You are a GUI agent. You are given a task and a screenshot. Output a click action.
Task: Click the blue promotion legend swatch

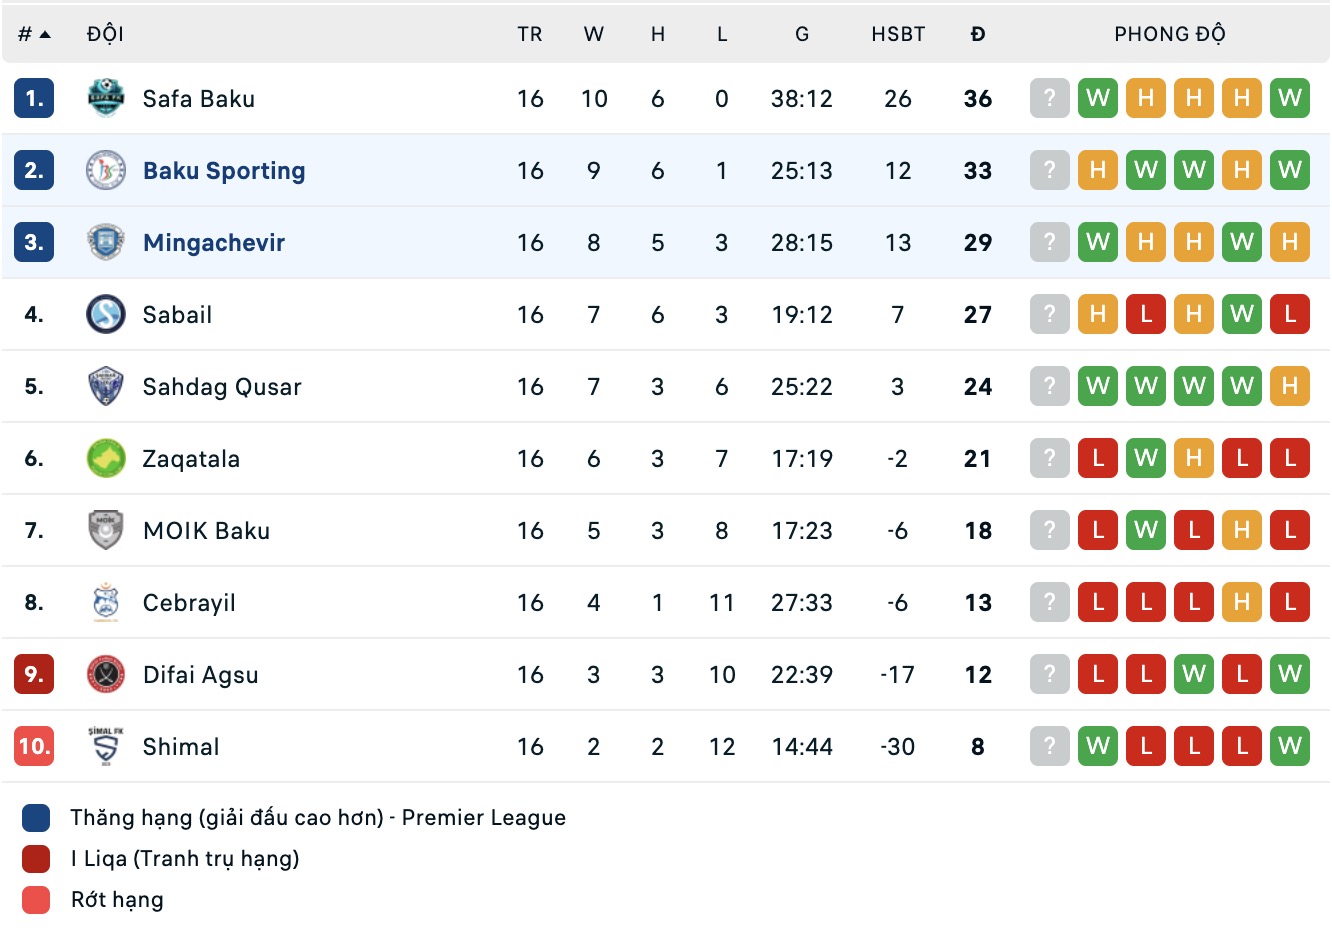[36, 818]
